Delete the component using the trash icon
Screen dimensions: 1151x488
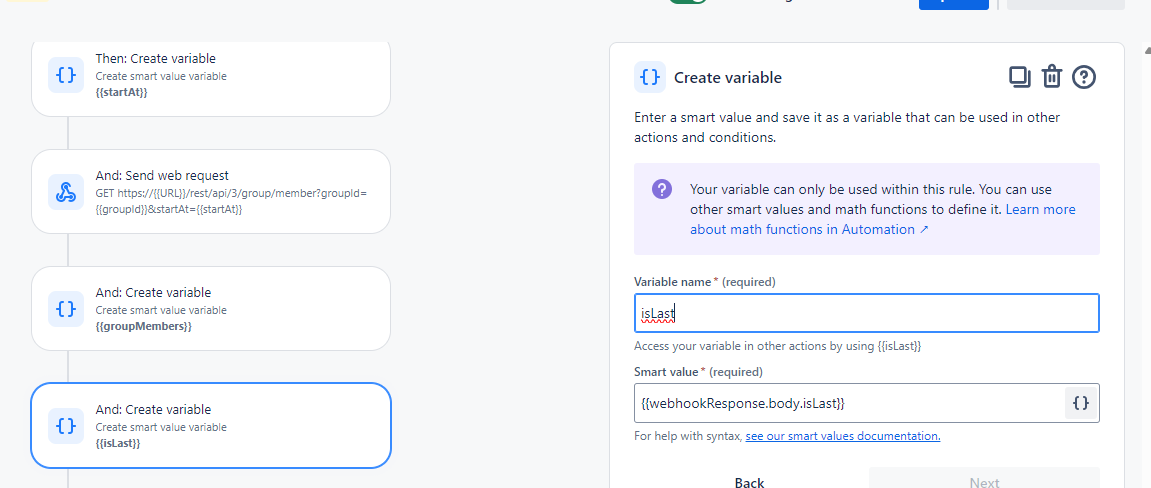pos(1052,77)
